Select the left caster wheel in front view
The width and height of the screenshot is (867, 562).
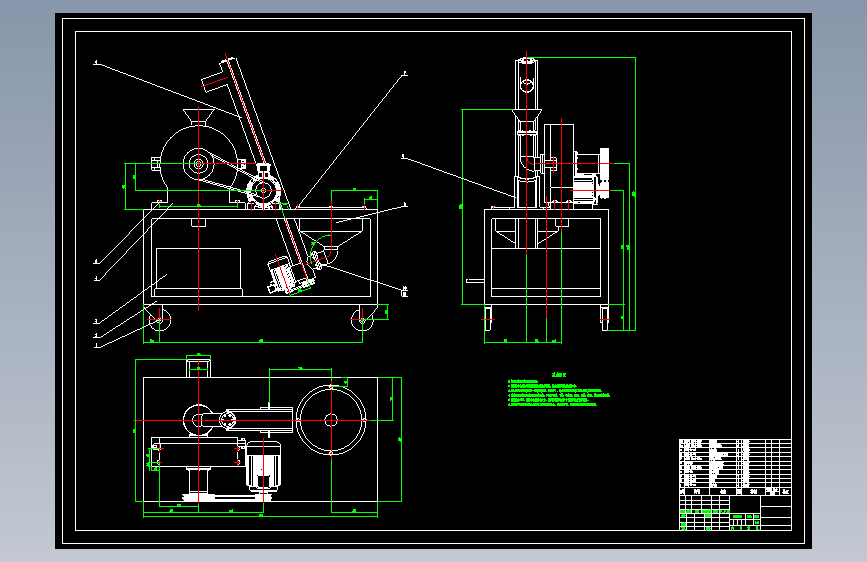click(x=160, y=319)
